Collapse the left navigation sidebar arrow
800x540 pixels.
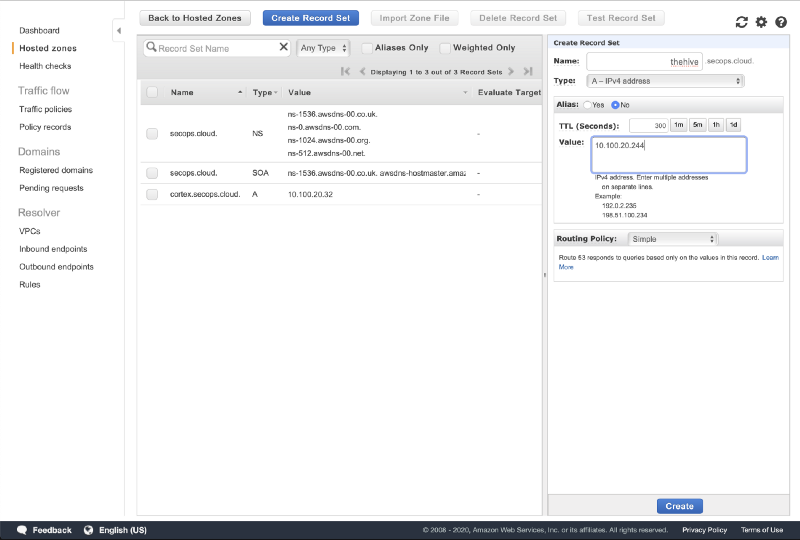tap(119, 31)
